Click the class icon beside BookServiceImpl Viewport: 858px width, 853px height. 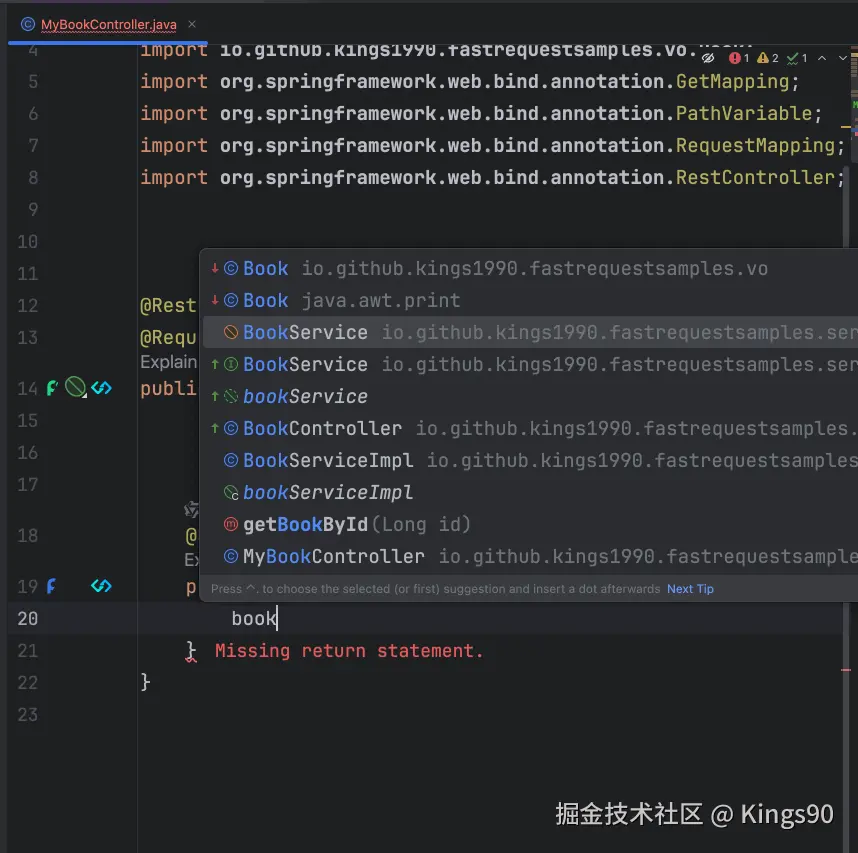tap(231, 460)
